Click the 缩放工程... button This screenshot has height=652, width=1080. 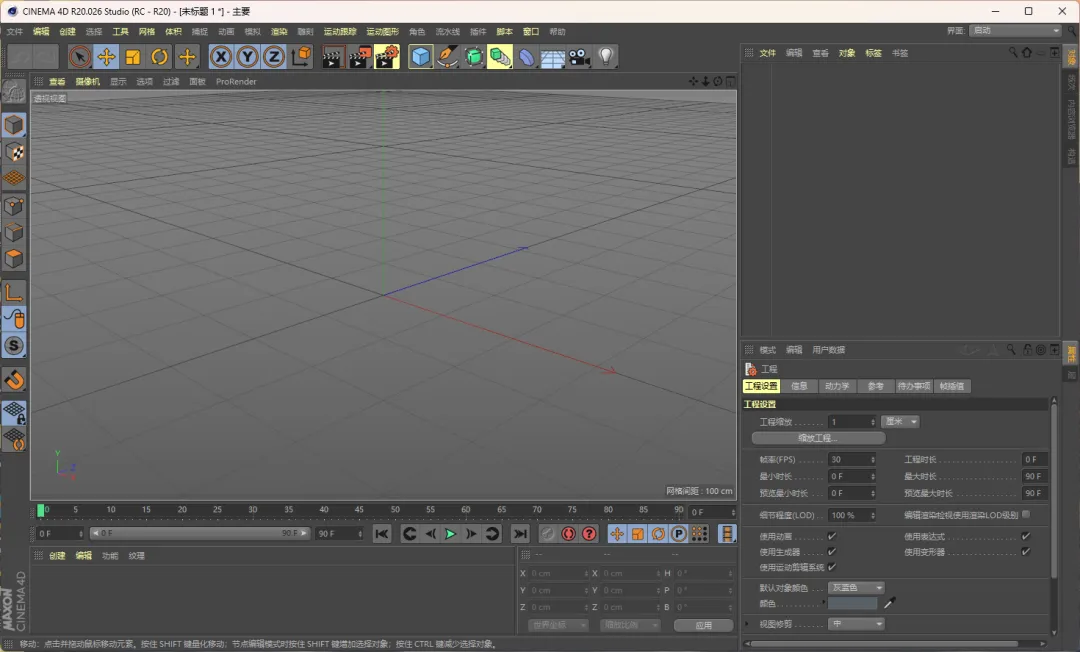coord(818,438)
